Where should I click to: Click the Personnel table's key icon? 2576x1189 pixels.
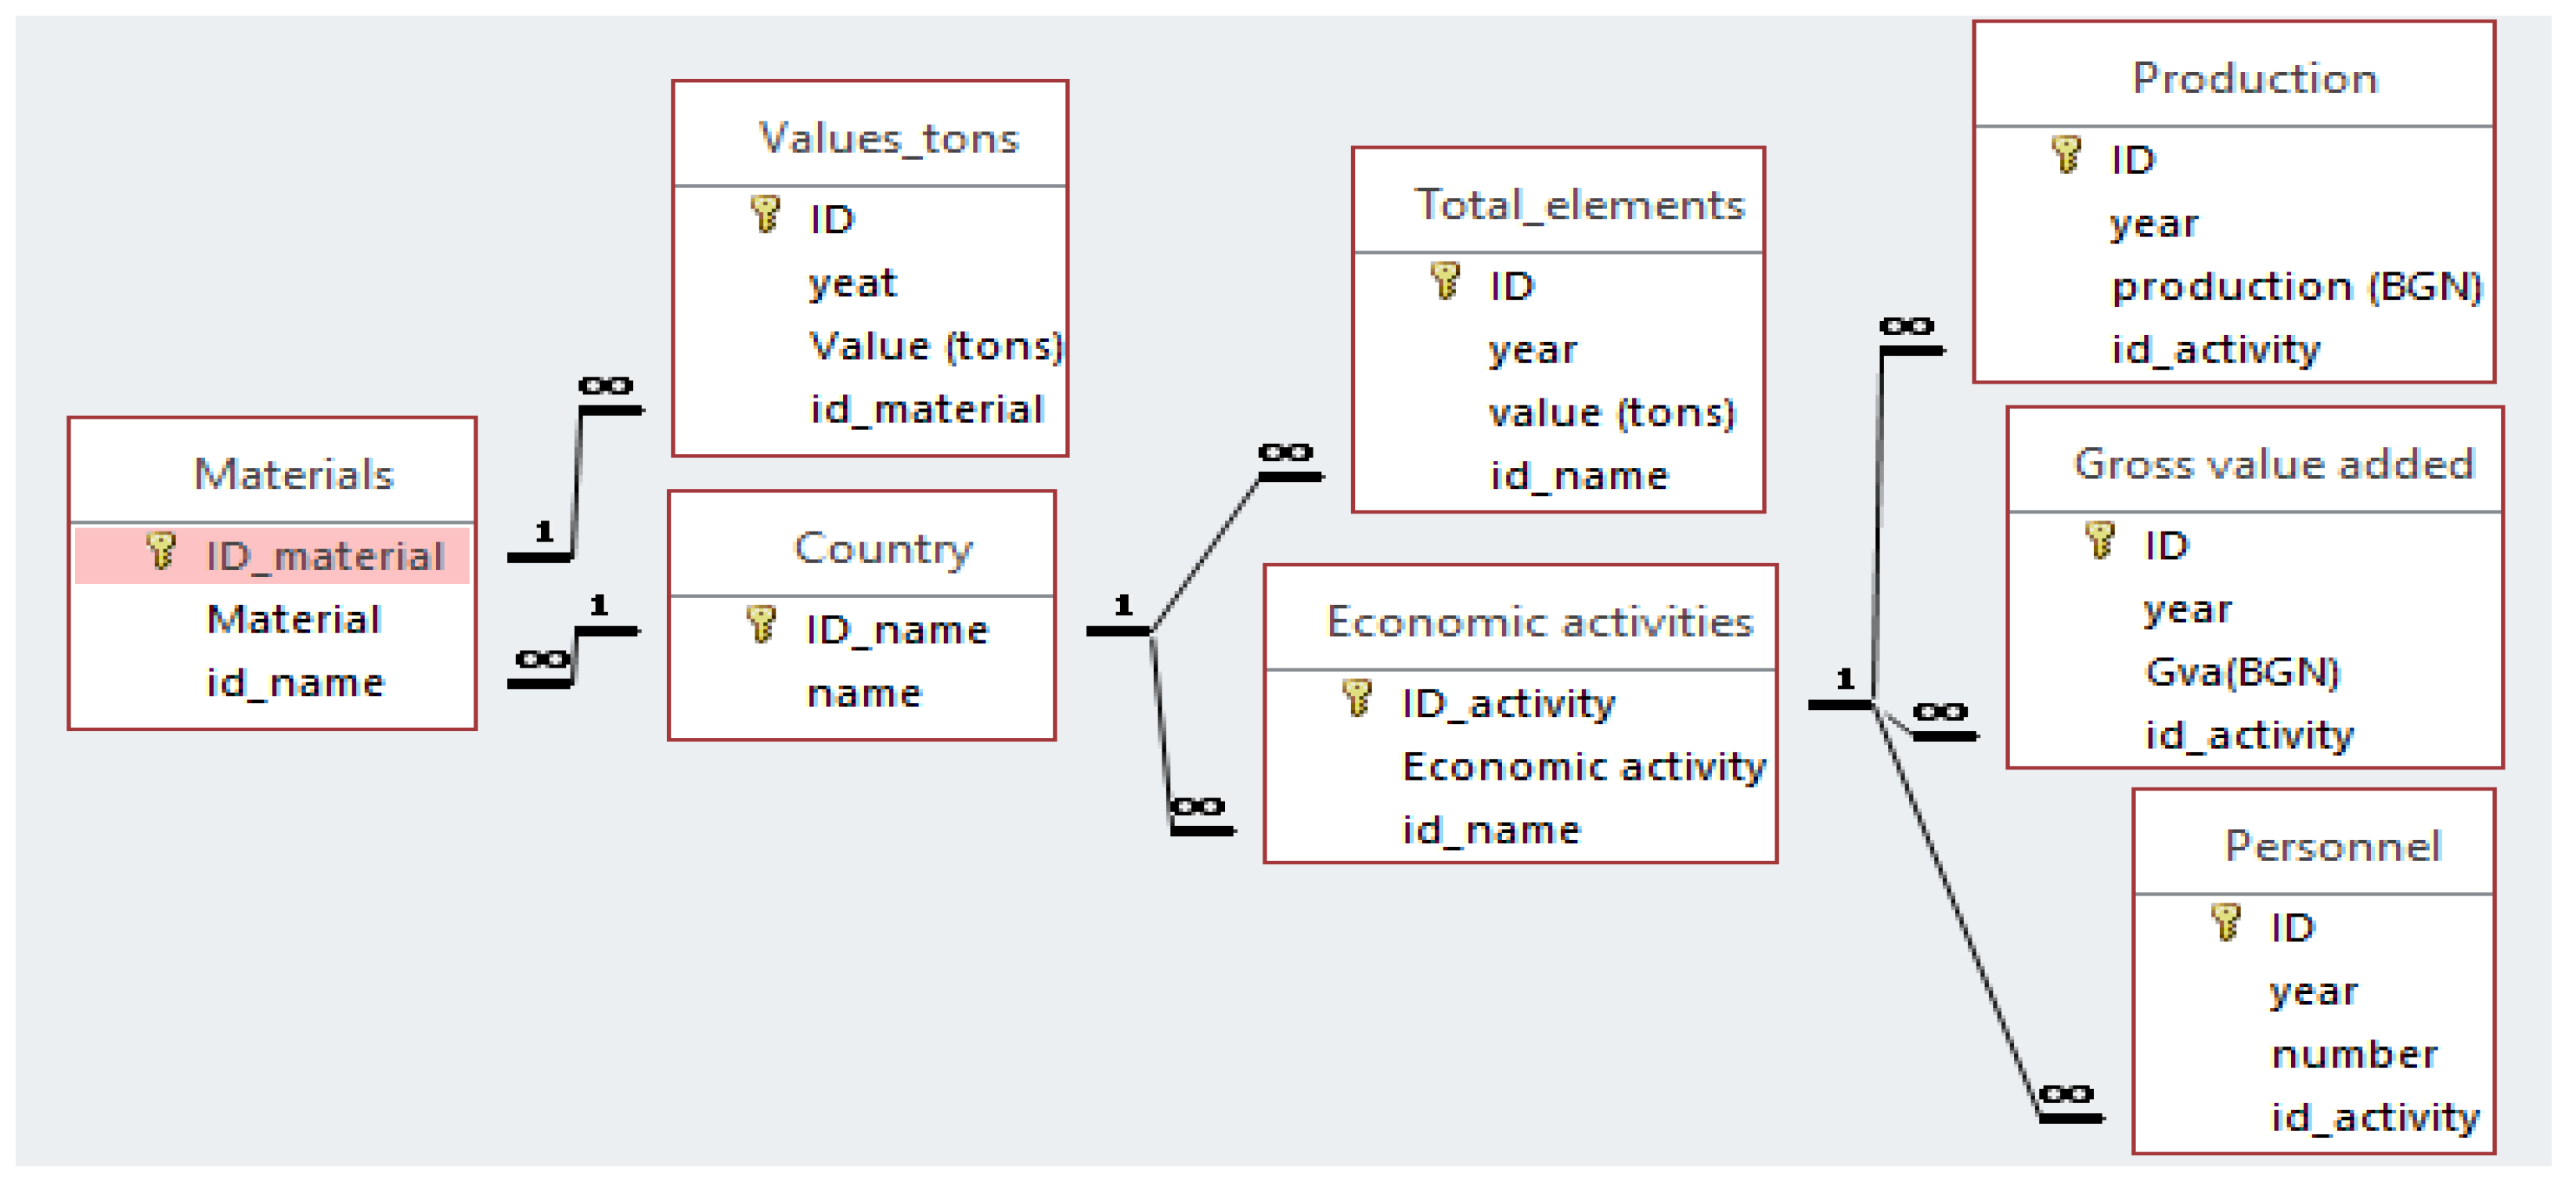(x=2225, y=922)
